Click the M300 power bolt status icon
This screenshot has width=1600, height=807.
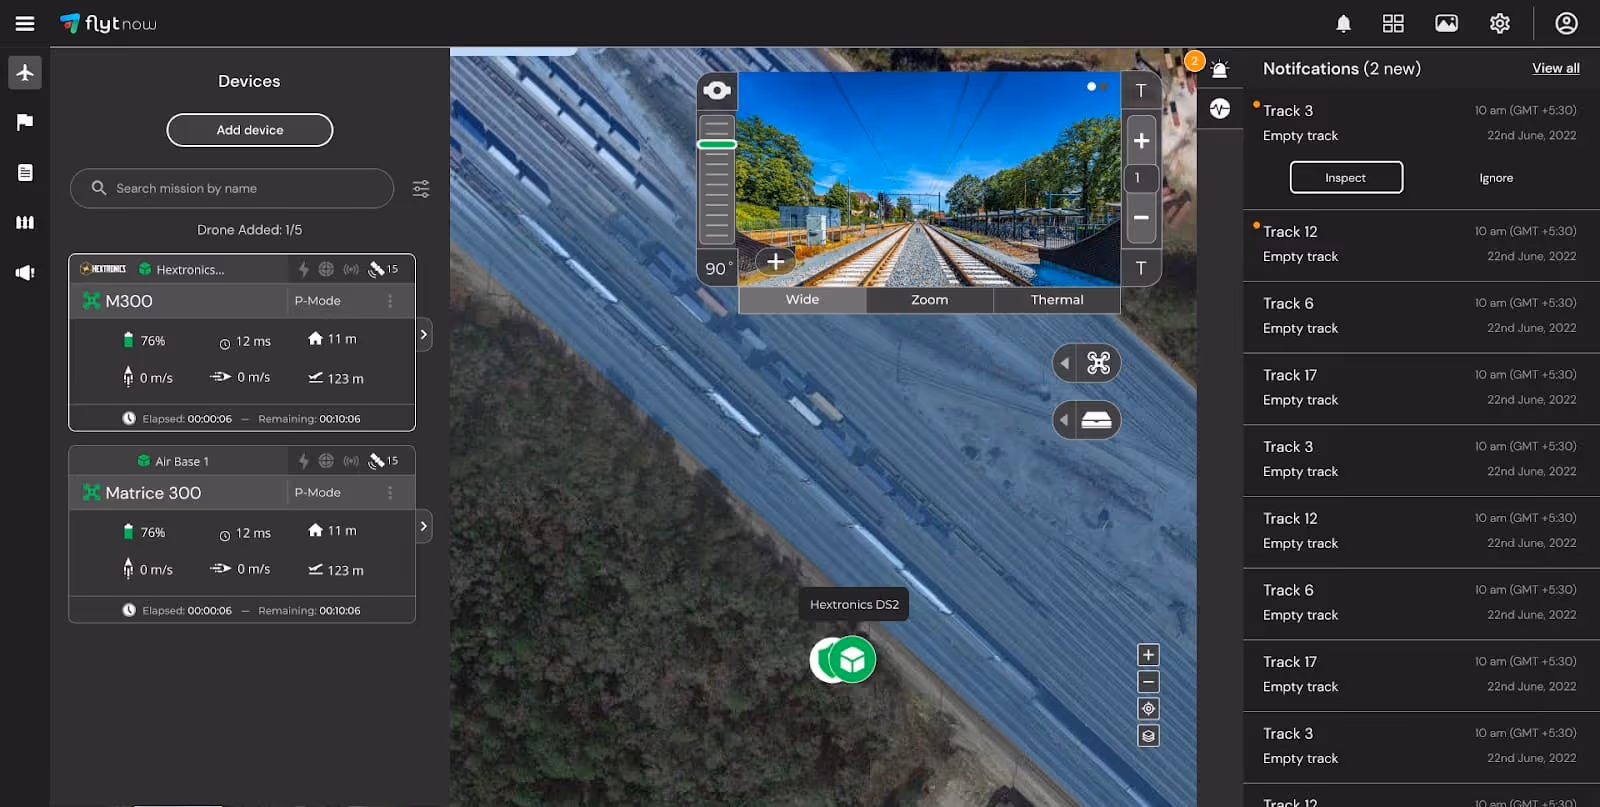point(303,269)
